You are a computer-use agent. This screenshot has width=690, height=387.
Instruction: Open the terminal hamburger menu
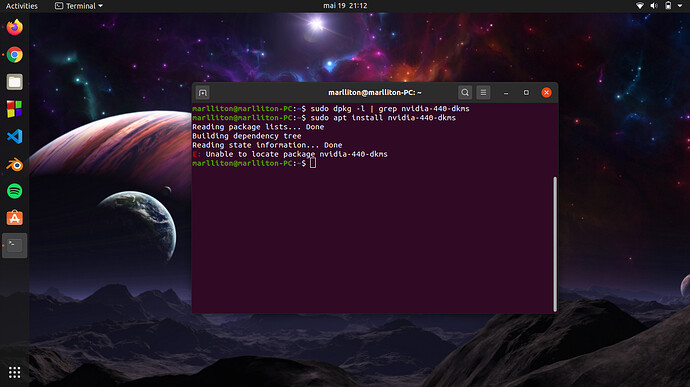pyautogui.click(x=483, y=92)
